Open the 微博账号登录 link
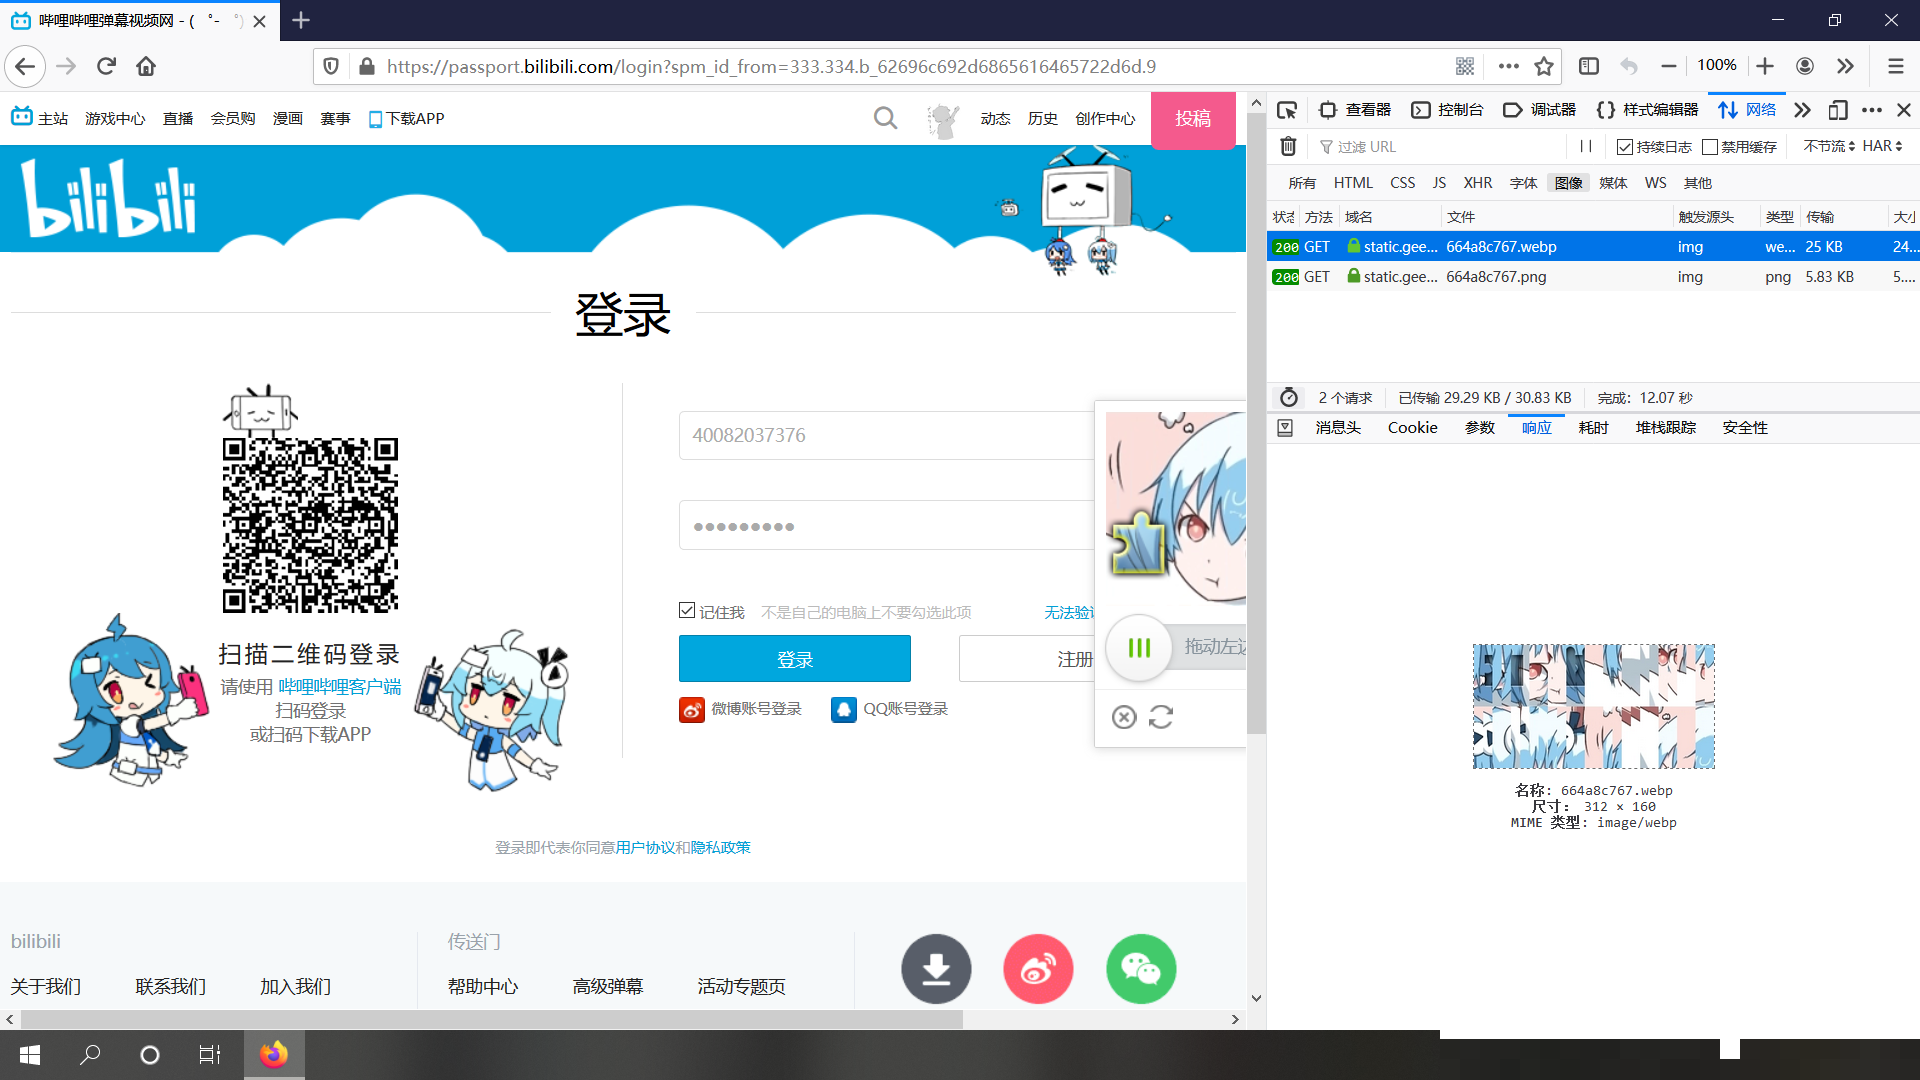Viewport: 1920px width, 1080px height. 756,709
